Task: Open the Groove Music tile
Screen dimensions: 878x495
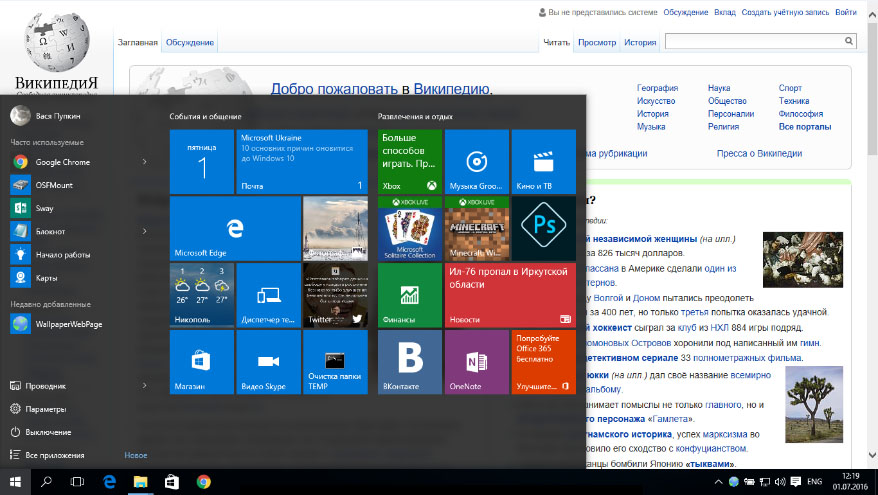Action: click(x=477, y=162)
